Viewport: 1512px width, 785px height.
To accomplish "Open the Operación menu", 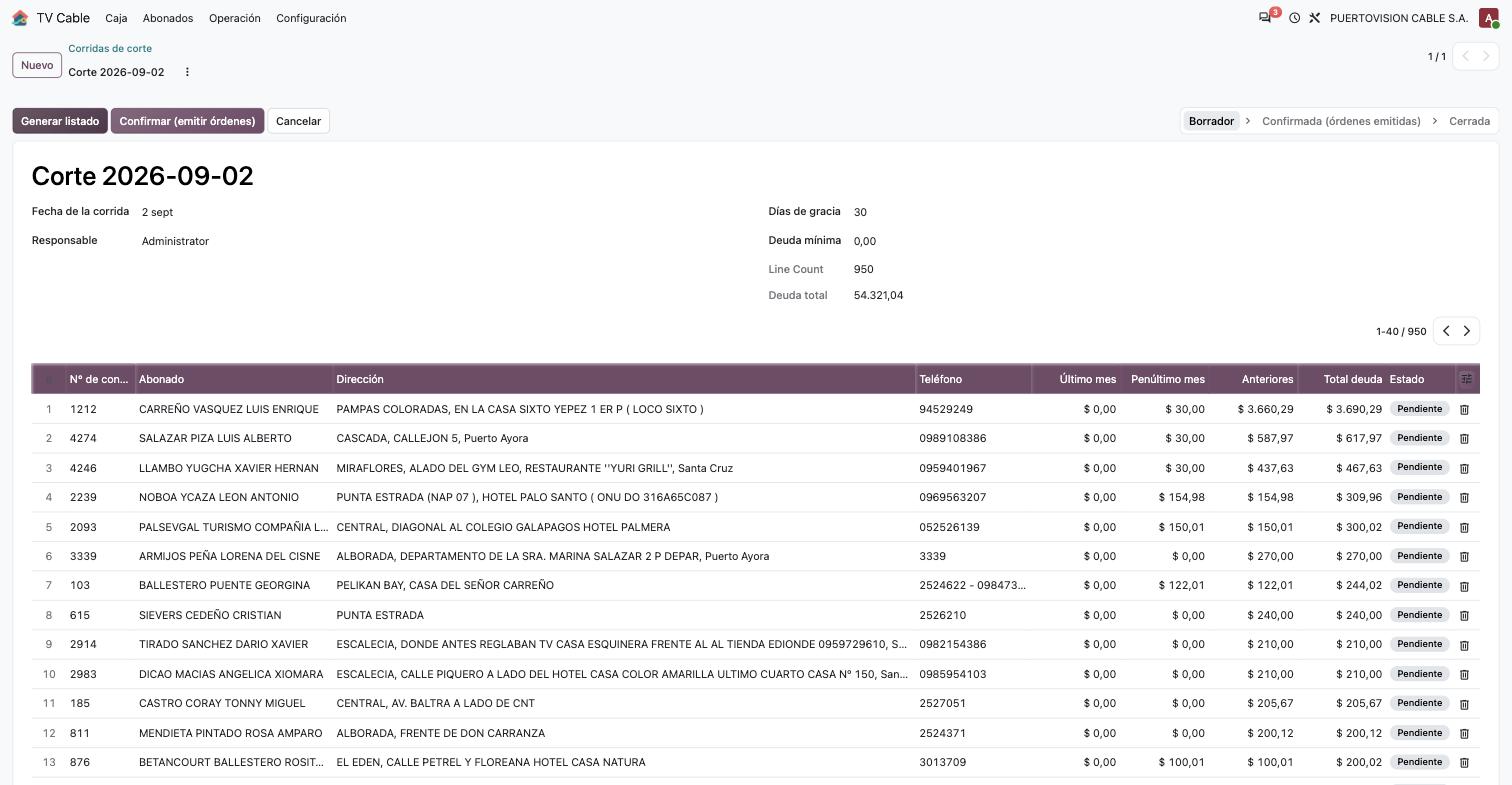I will (235, 18).
